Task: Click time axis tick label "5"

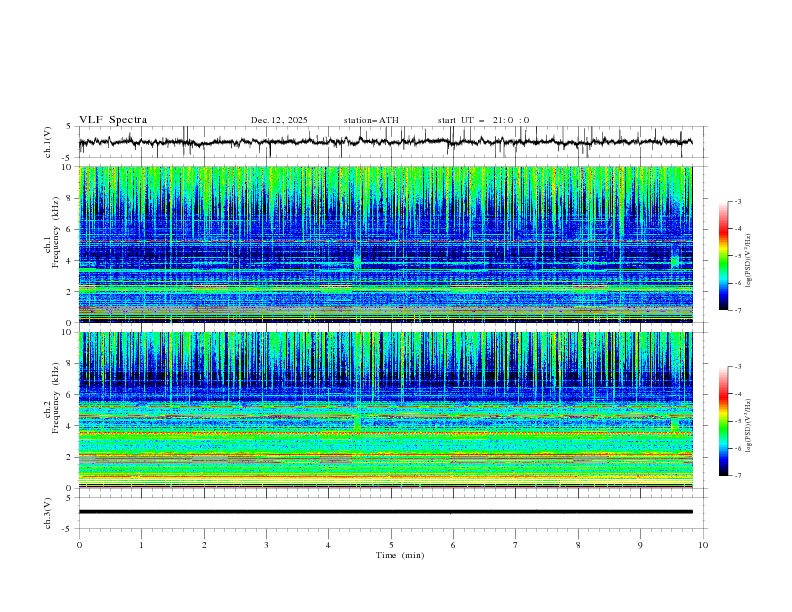Action: click(391, 545)
